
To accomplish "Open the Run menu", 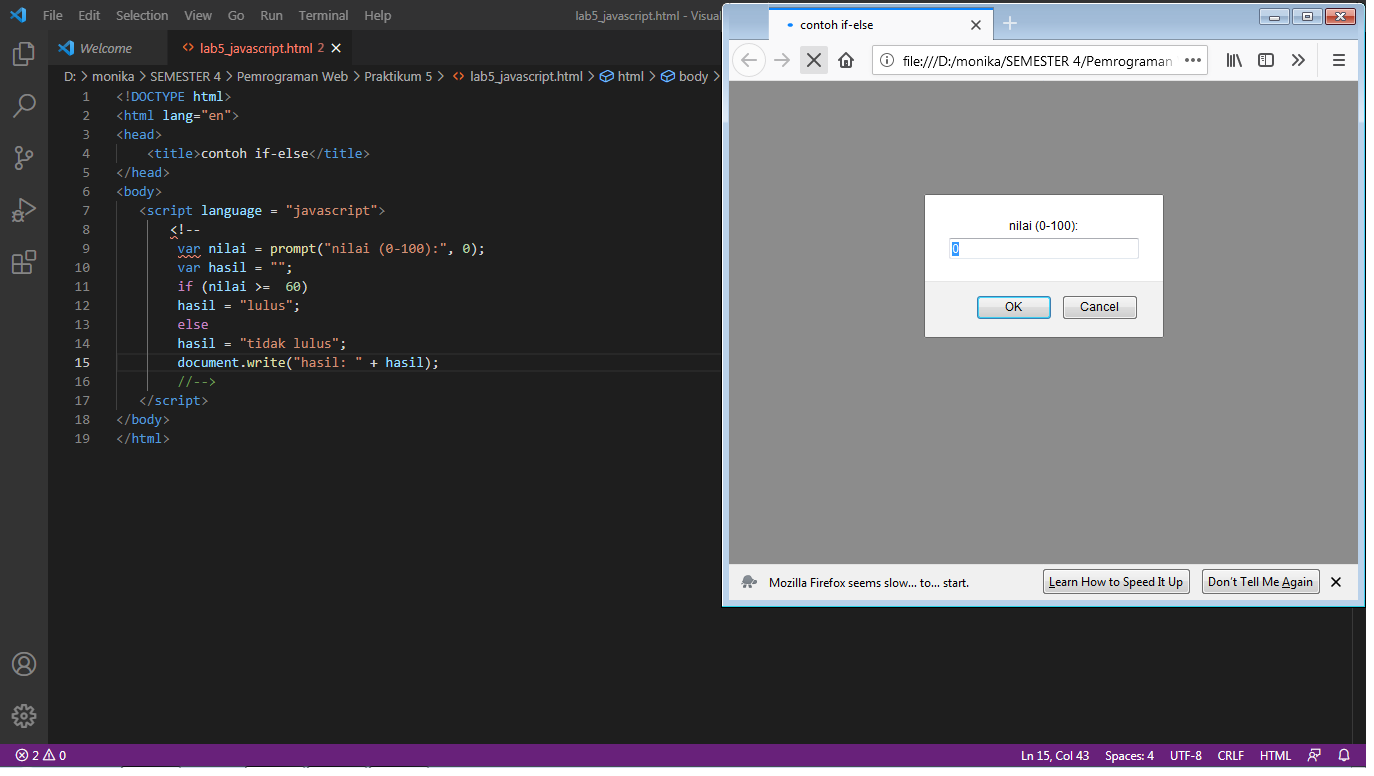I will (271, 15).
